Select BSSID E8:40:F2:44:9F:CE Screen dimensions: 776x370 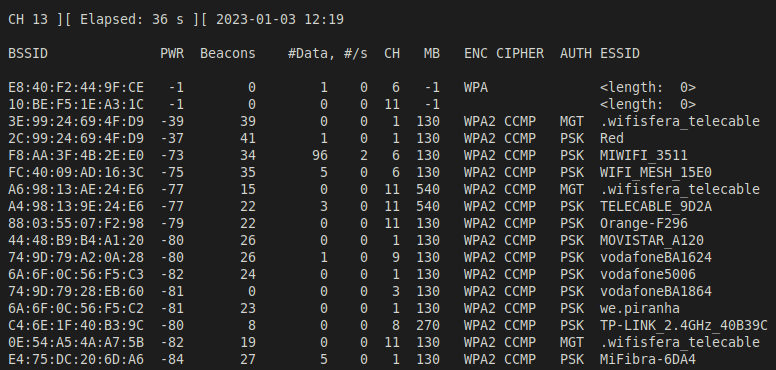(x=76, y=88)
